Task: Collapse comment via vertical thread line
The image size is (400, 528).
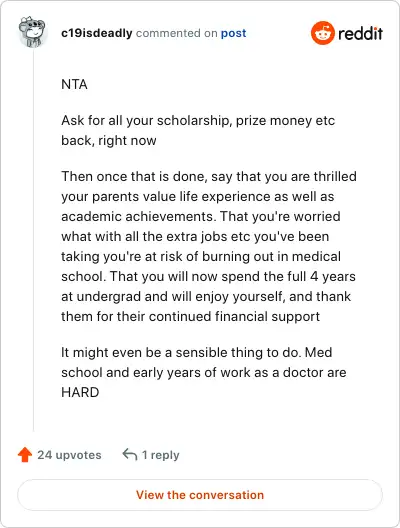Action: tap(33, 239)
